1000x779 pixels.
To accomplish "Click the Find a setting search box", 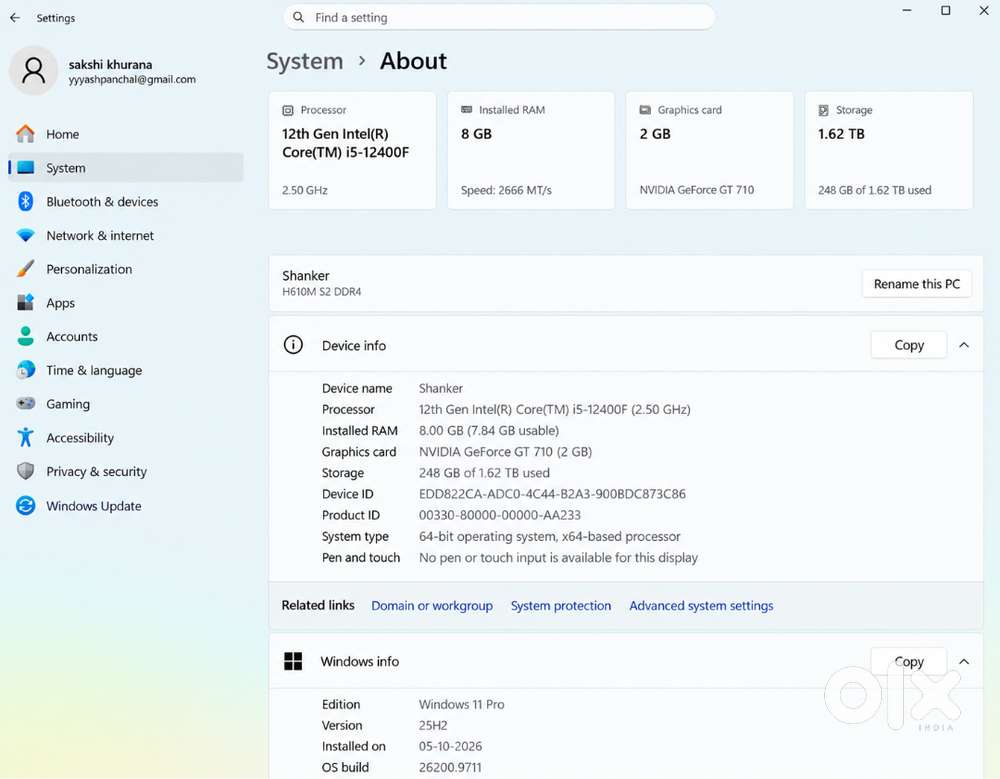I will pyautogui.click(x=499, y=17).
